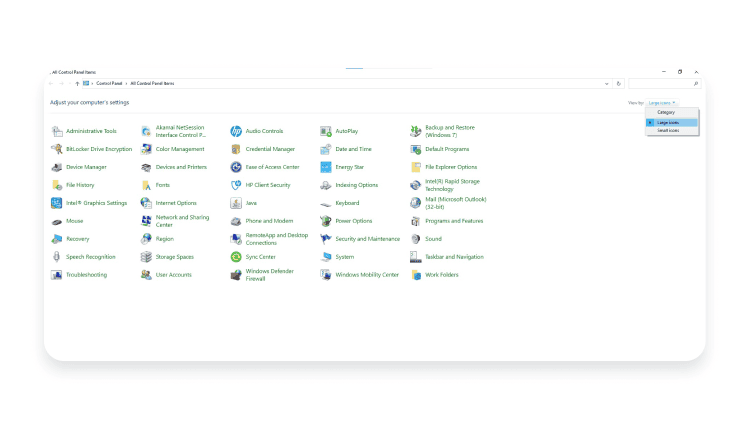Click All Control Panel Items breadcrumb
The image size is (750, 428).
[152, 83]
